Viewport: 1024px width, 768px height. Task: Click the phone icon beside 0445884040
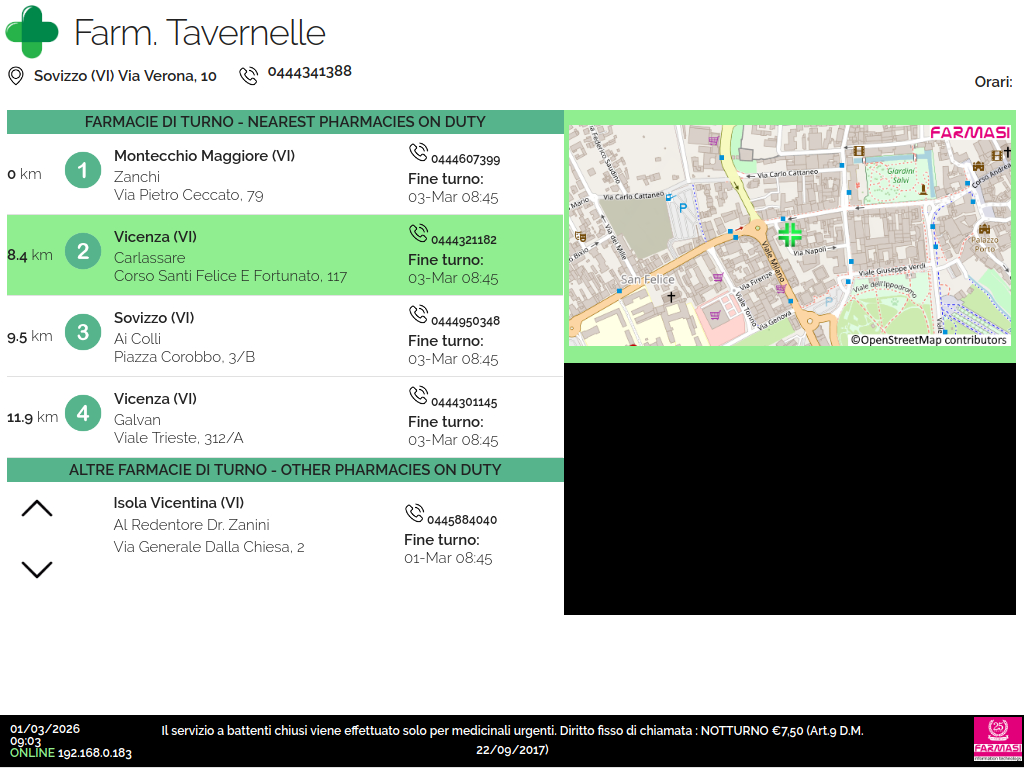click(414, 514)
